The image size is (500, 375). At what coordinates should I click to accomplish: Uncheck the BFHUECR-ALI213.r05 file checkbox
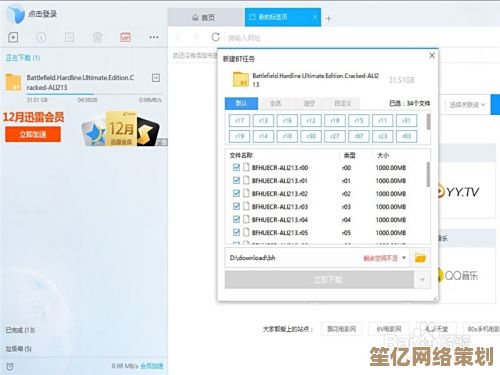tap(236, 232)
